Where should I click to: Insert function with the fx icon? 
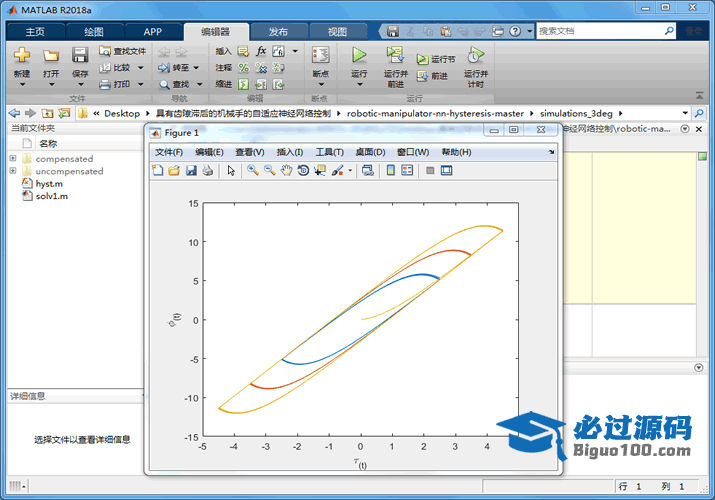(261, 51)
